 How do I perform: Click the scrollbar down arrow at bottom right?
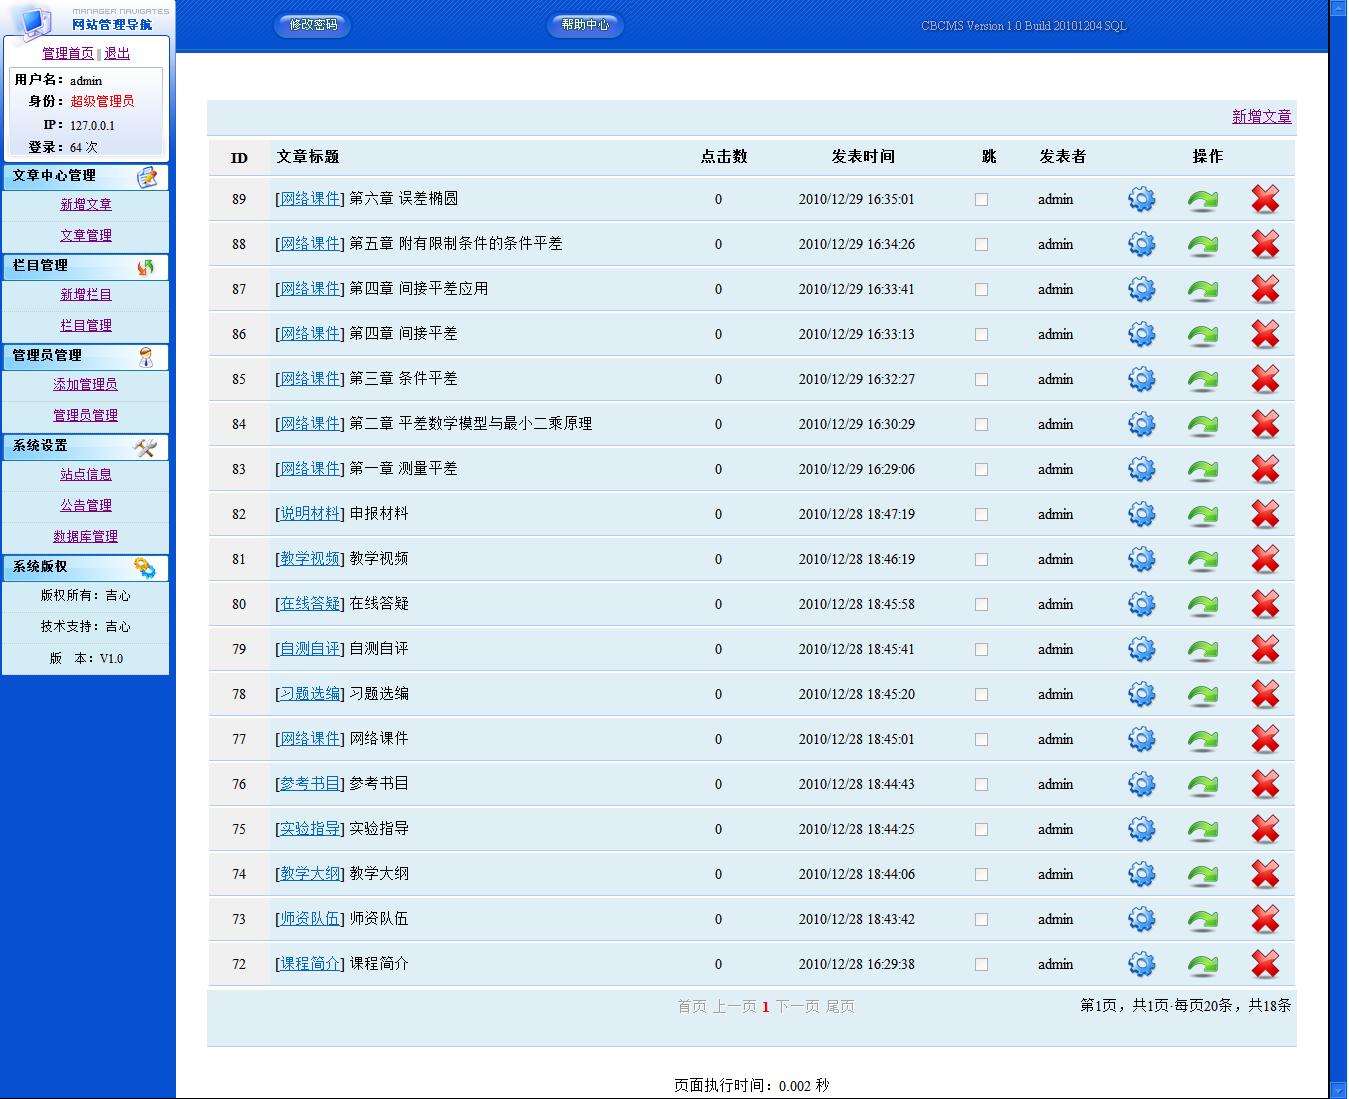1338,1090
